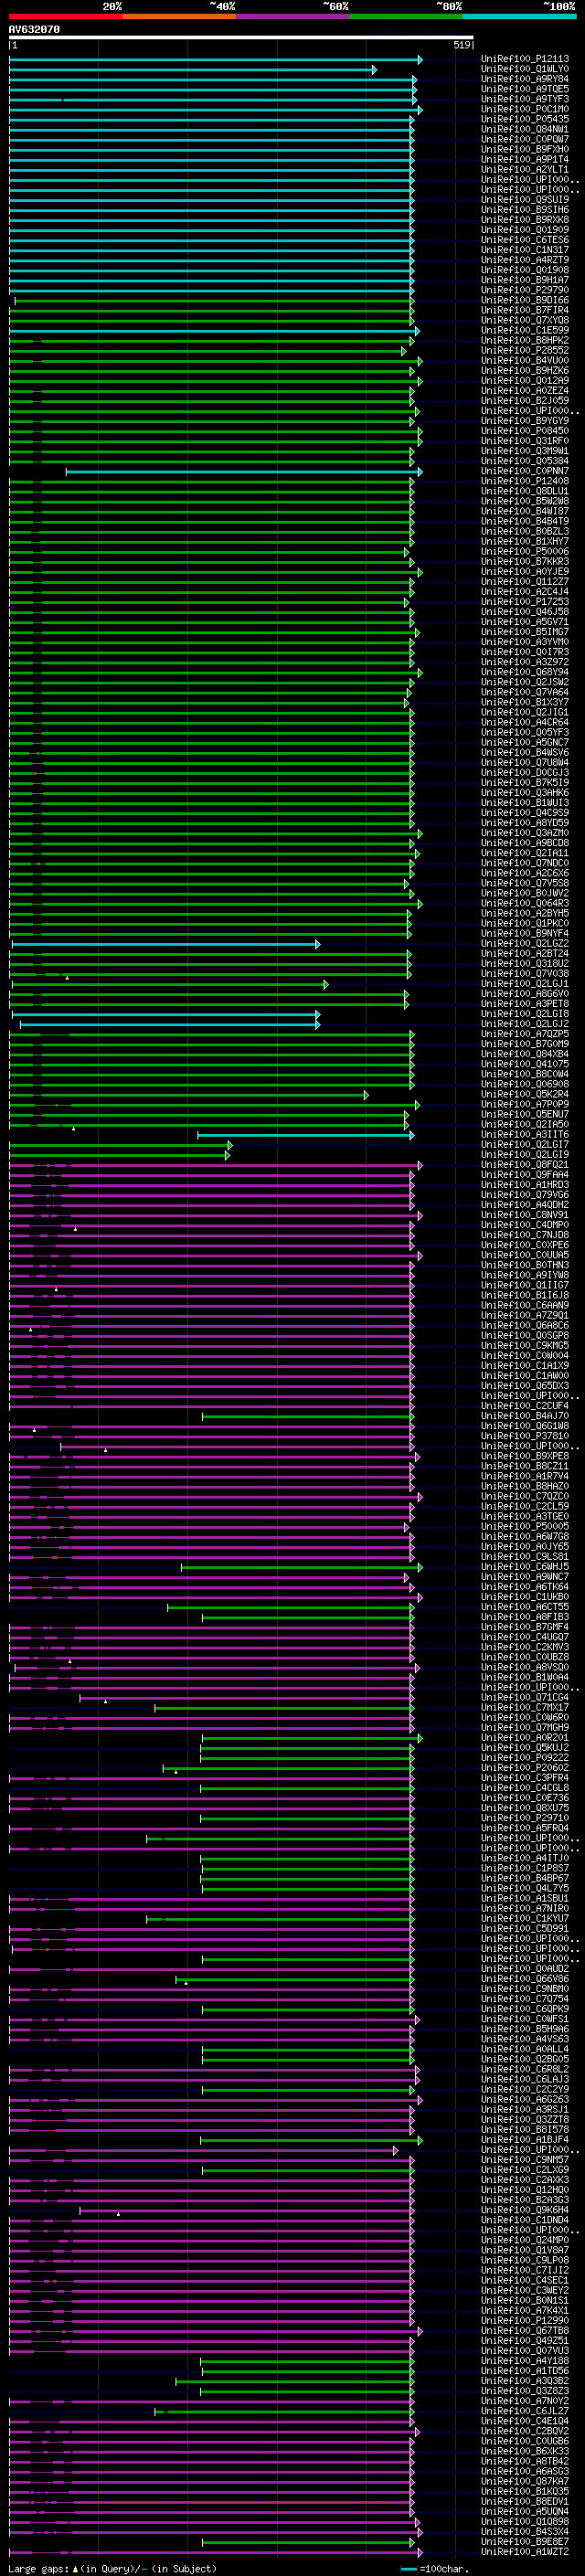The width and height of the screenshot is (585, 2576).
Task: Click the cyan ~100% identity legend segment
Action: (519, 17)
